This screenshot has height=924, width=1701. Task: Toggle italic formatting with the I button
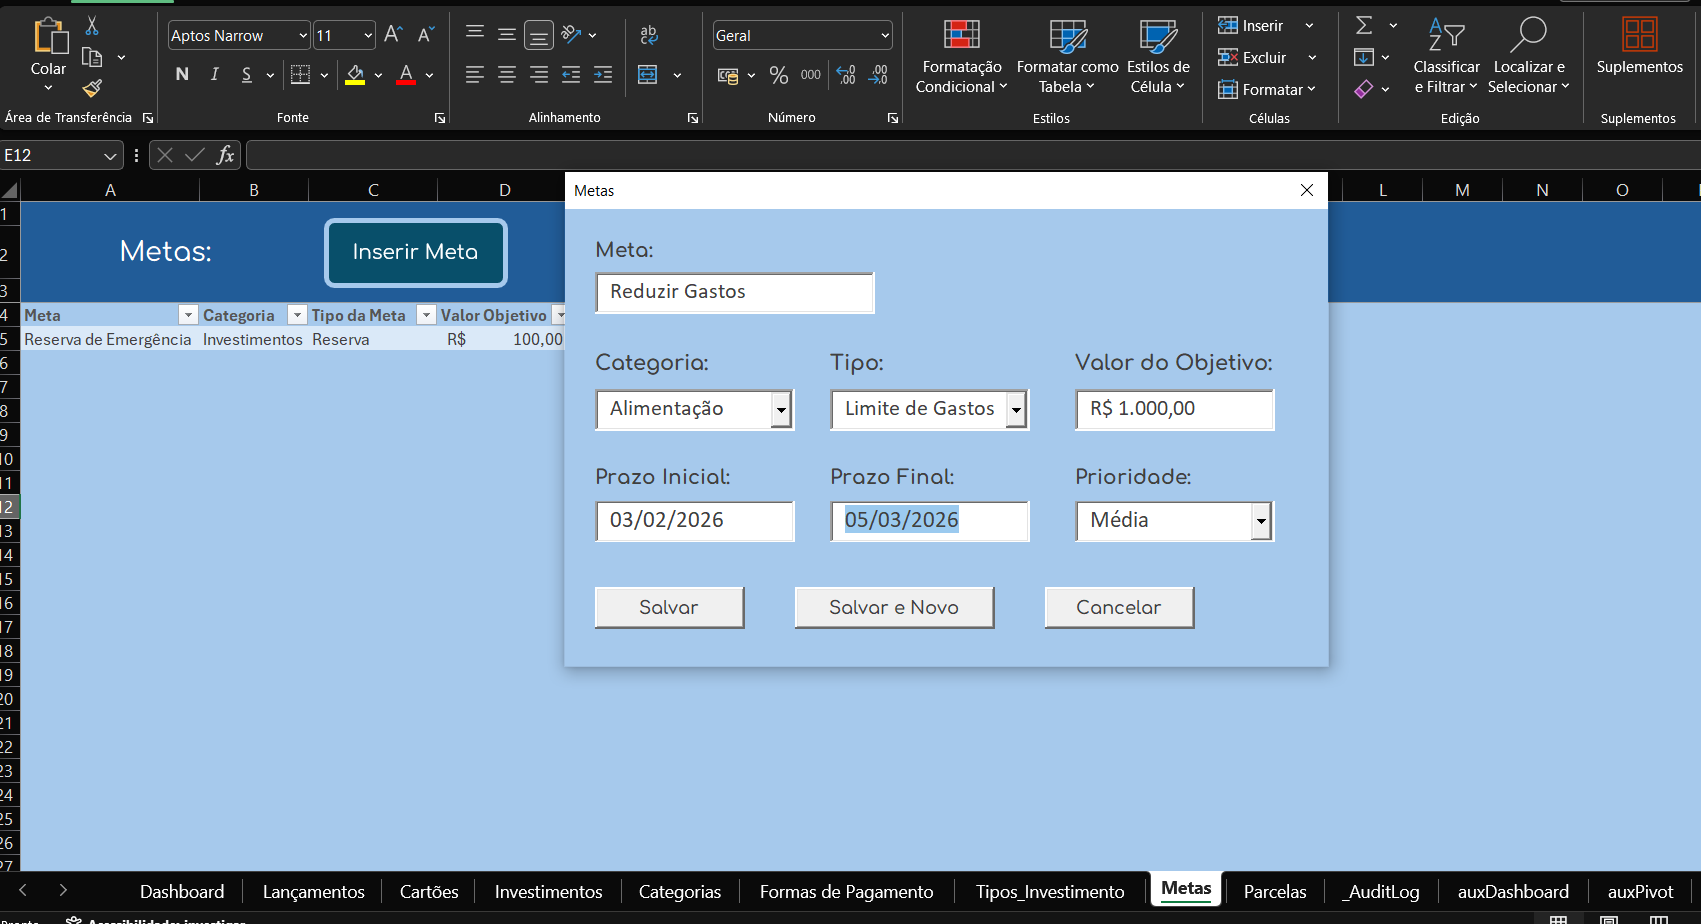point(214,74)
